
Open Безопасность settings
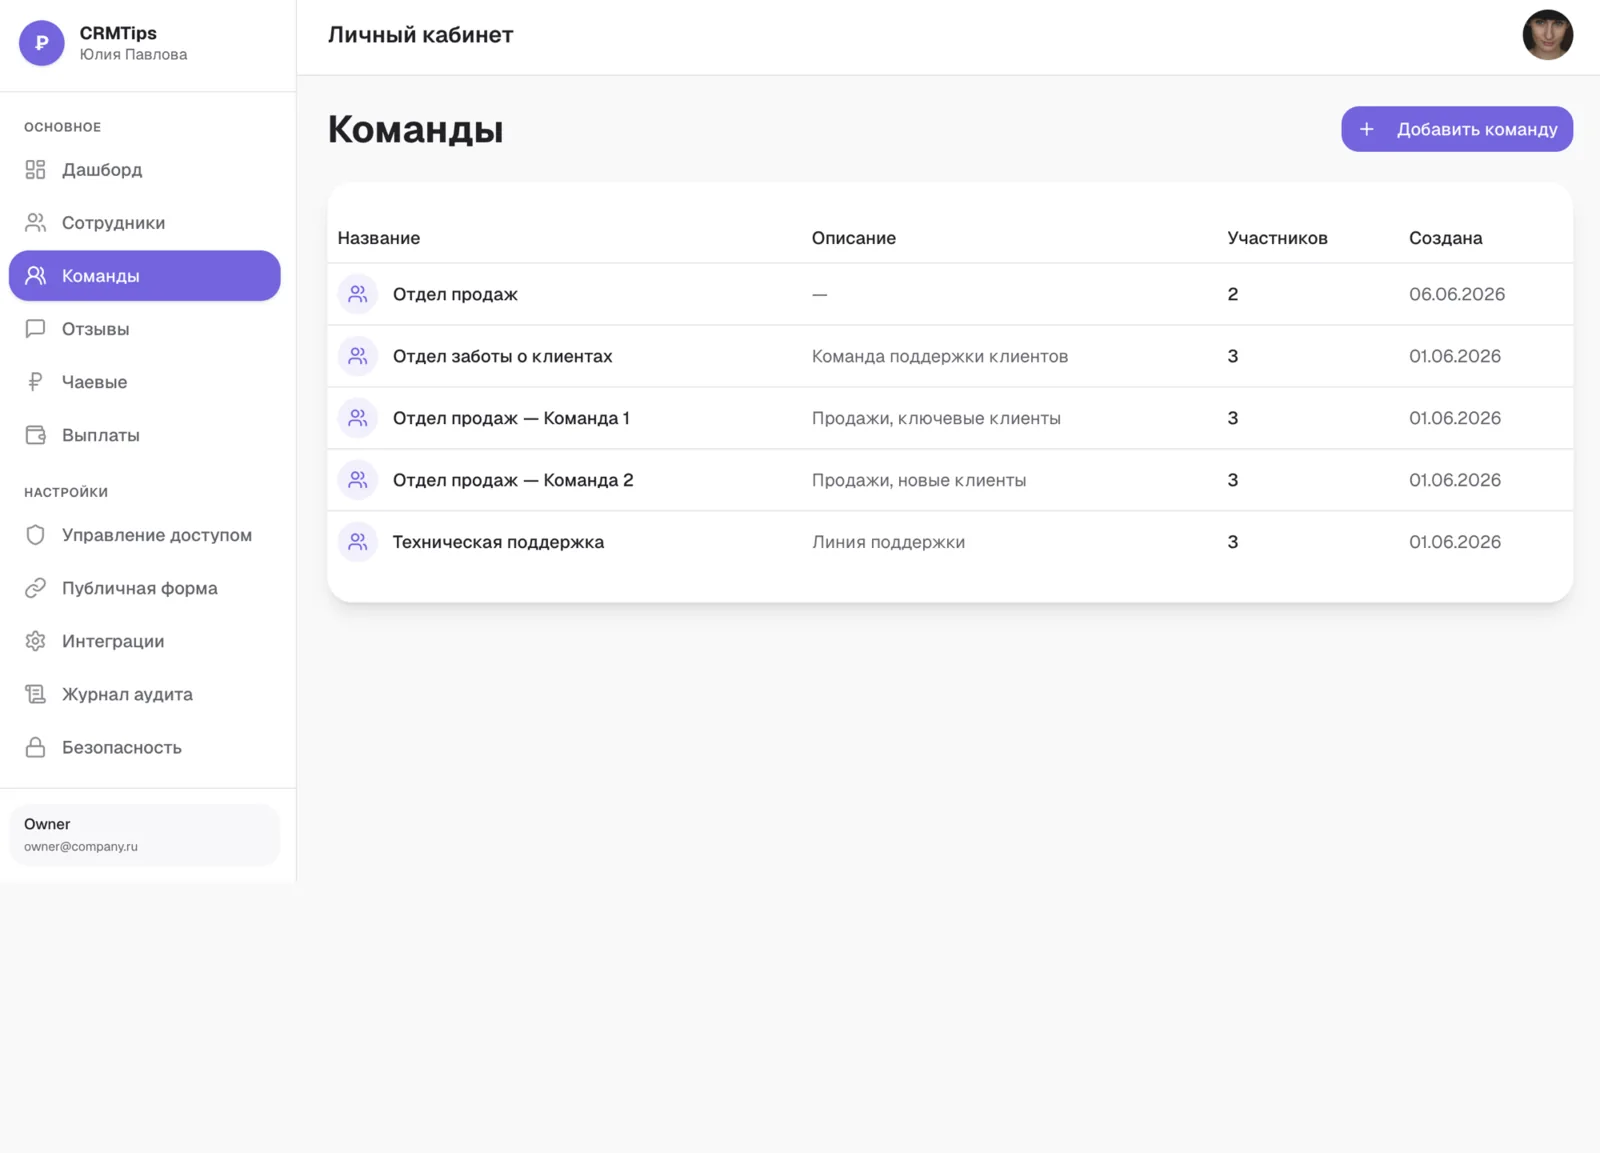tap(145, 747)
